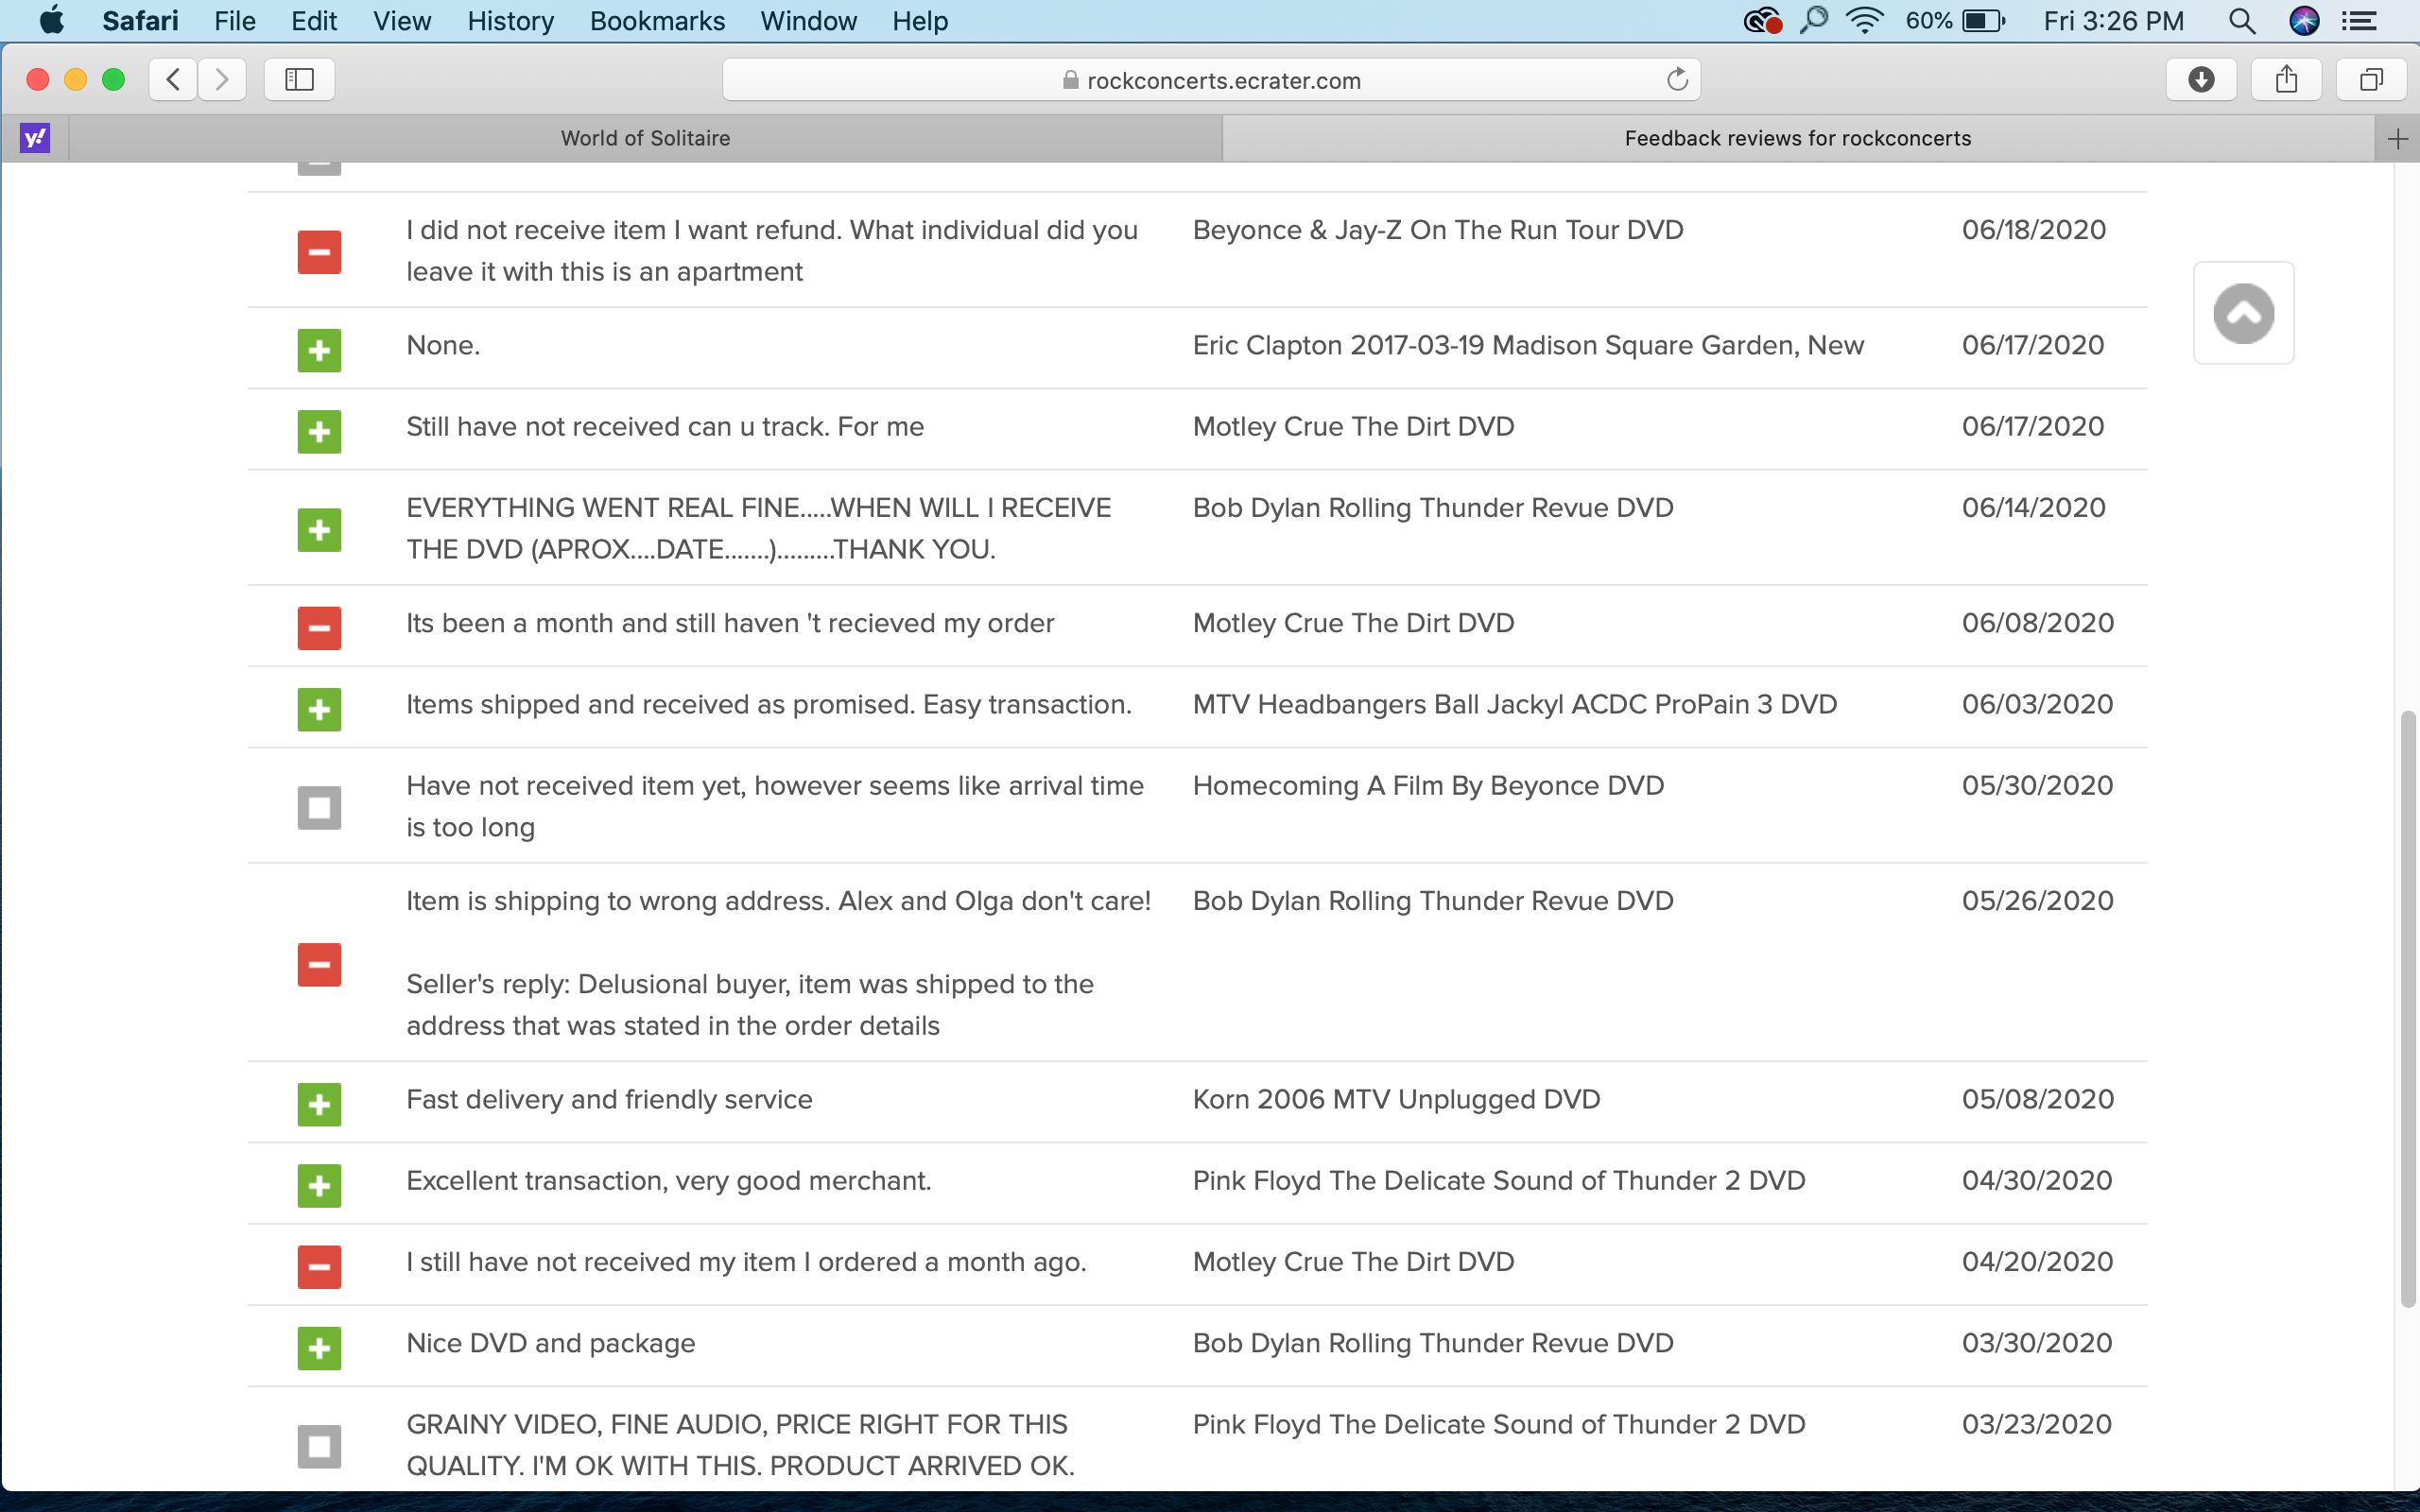Click the red negative icon for Beyonce & Jay-Z review
Image resolution: width=2420 pixels, height=1512 pixels.
click(x=319, y=252)
